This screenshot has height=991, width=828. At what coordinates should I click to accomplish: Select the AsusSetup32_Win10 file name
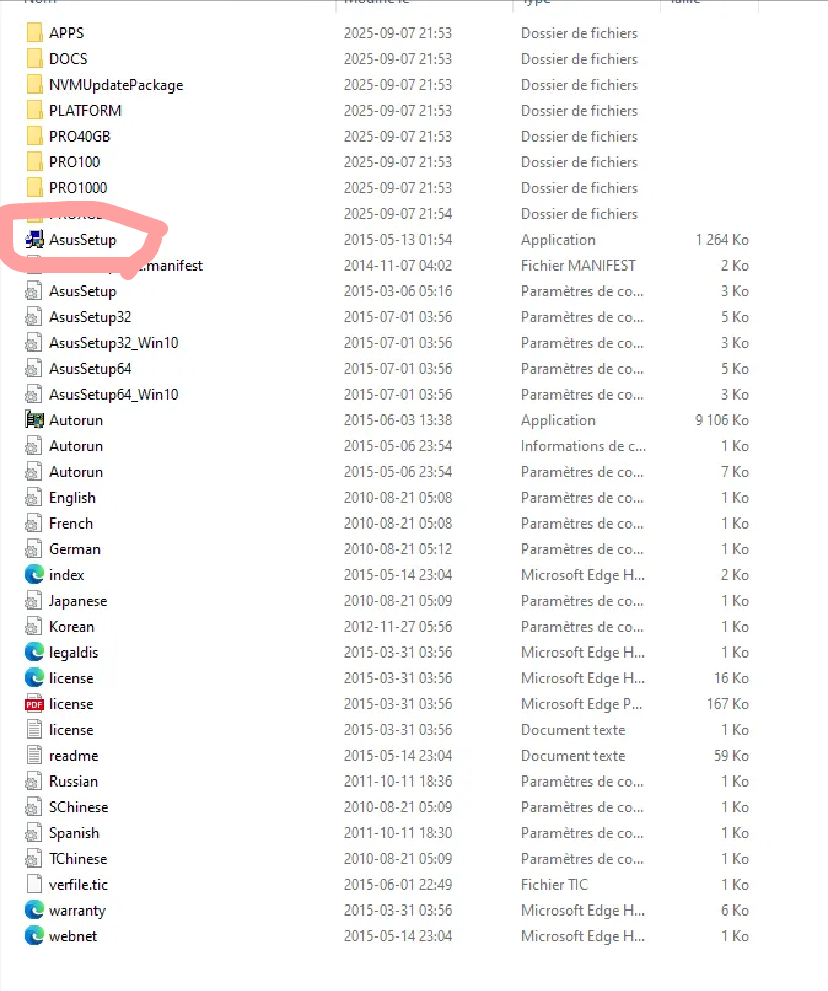coord(114,343)
